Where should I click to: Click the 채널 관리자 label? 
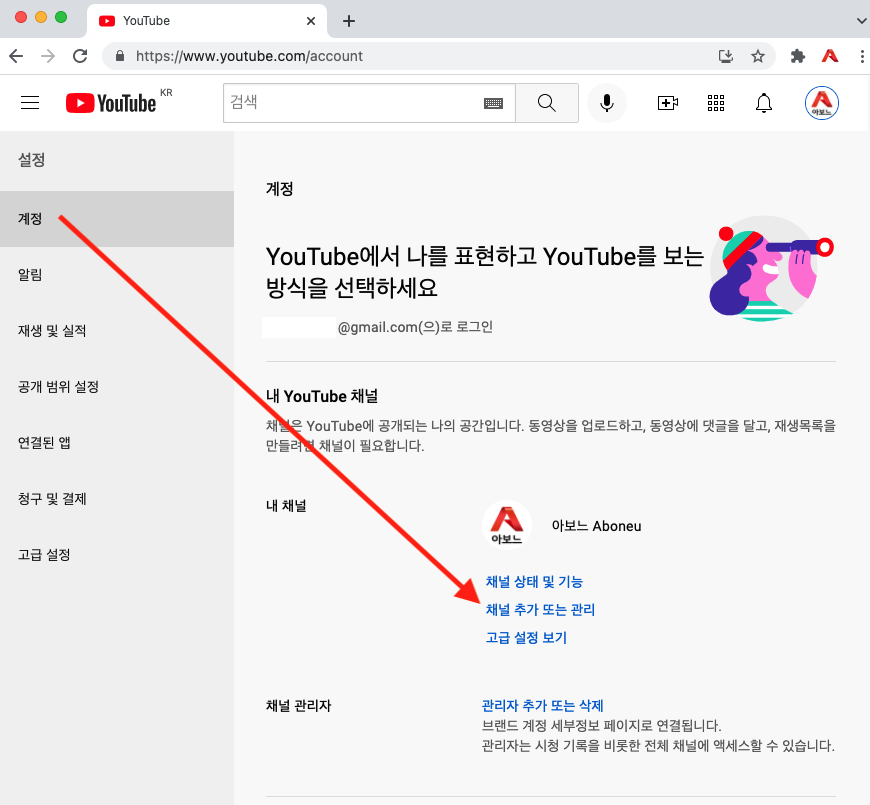click(299, 706)
